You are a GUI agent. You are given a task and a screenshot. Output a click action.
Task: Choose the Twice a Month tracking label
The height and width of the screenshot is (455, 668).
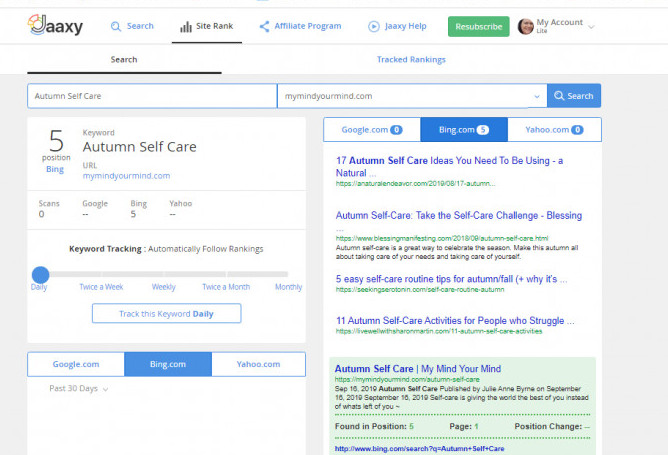click(x=226, y=287)
